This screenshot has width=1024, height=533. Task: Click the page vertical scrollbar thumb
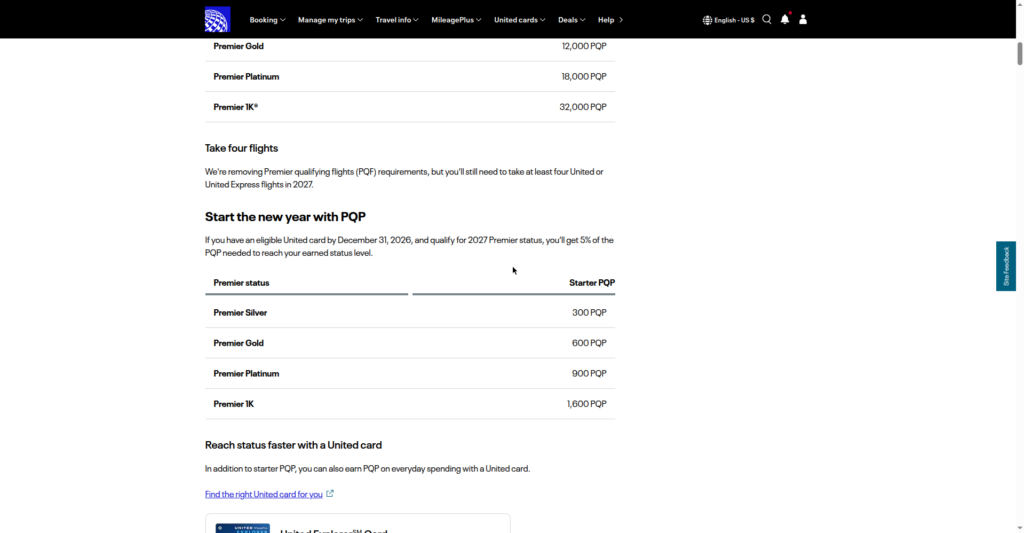[1019, 54]
